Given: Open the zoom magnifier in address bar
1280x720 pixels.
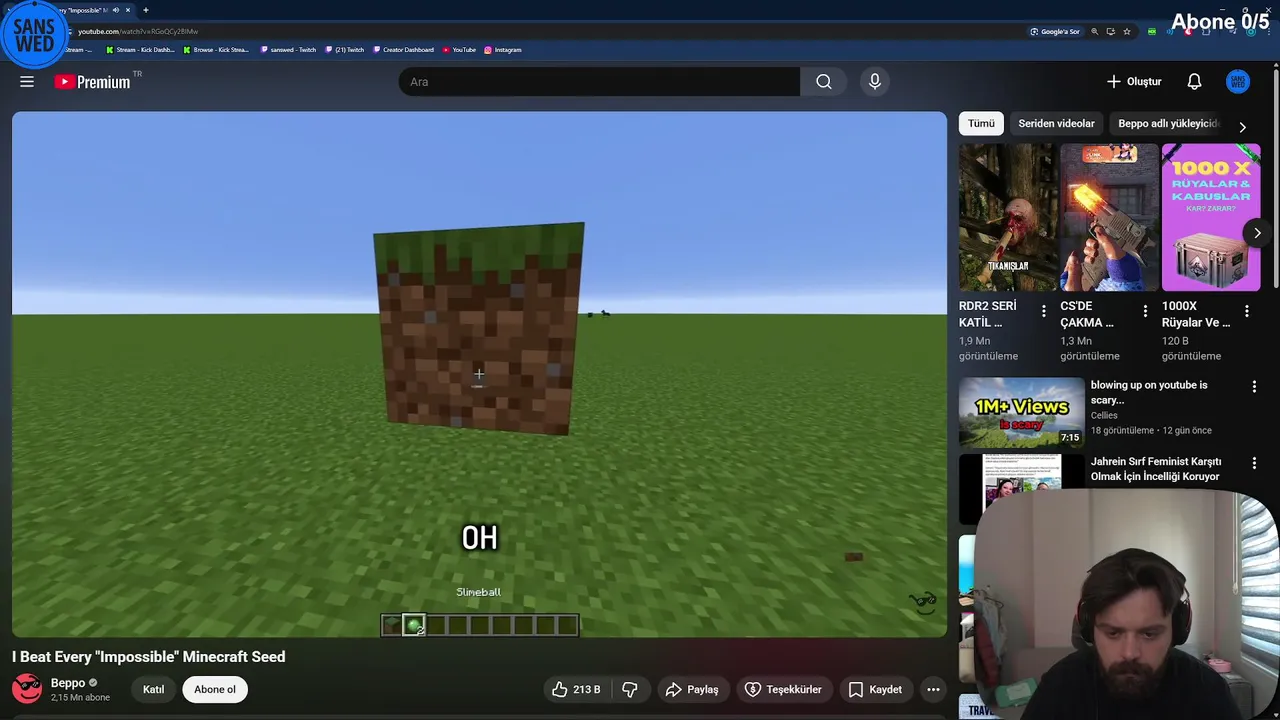Looking at the screenshot, I should pos(1095,32).
